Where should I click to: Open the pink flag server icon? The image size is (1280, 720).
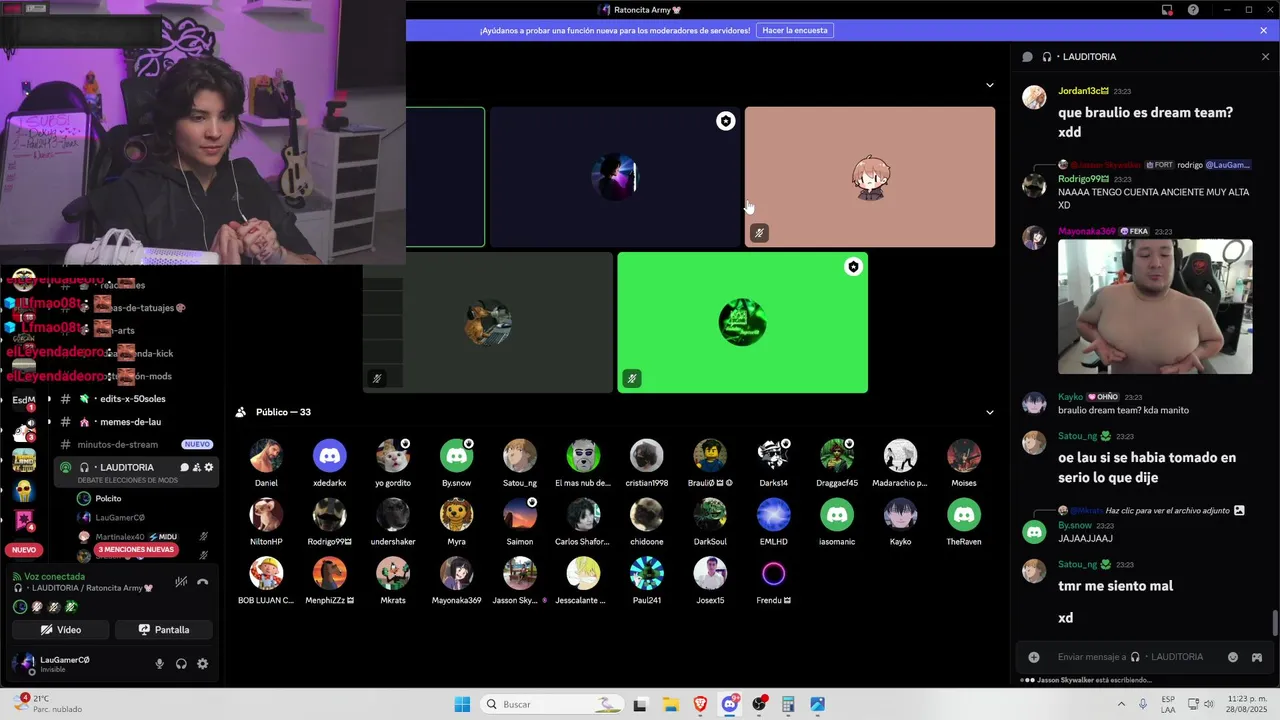[x=24, y=520]
